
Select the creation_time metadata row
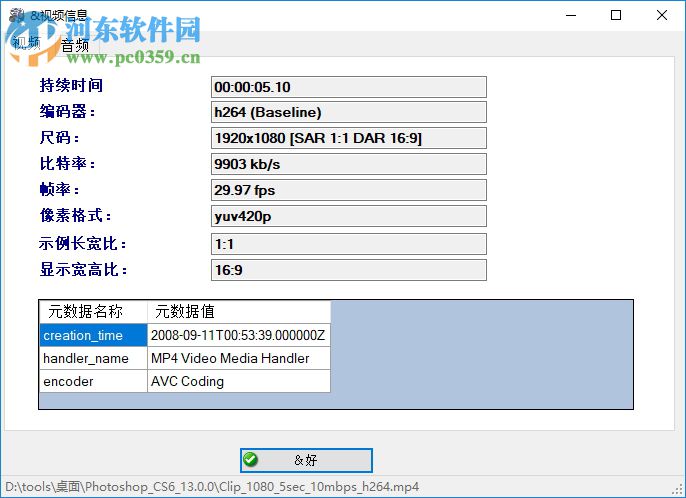pyautogui.click(x=93, y=335)
